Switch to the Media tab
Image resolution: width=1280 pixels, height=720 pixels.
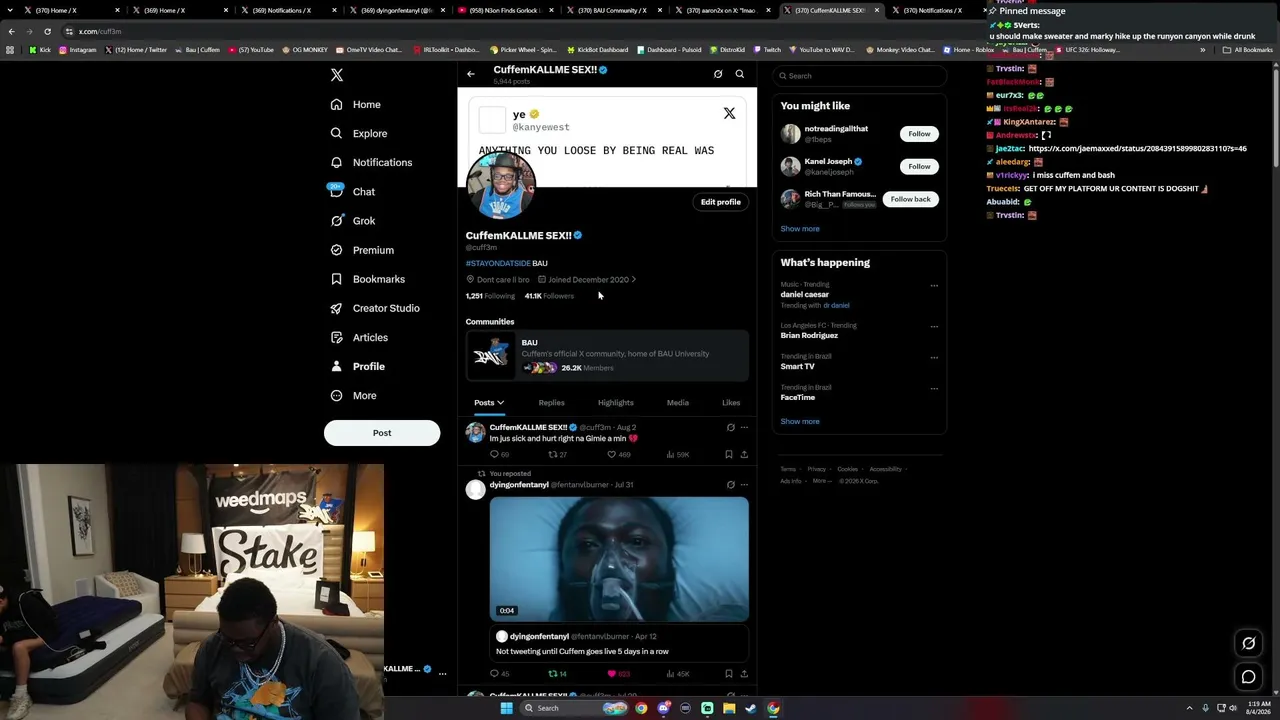[x=678, y=403]
